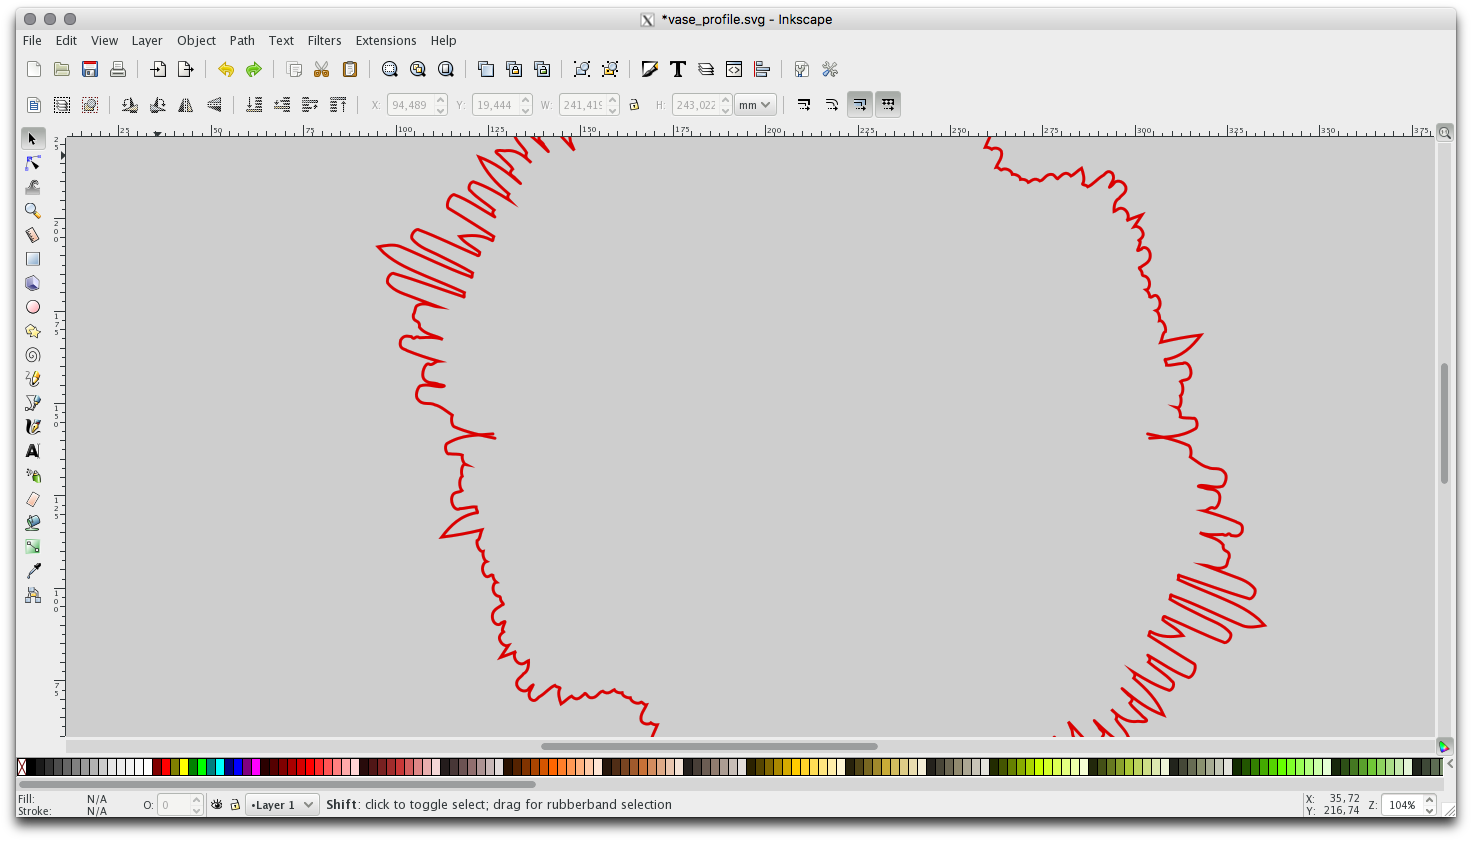Toggle color-managed view at canvas corner
The image size is (1472, 841).
tap(1444, 746)
